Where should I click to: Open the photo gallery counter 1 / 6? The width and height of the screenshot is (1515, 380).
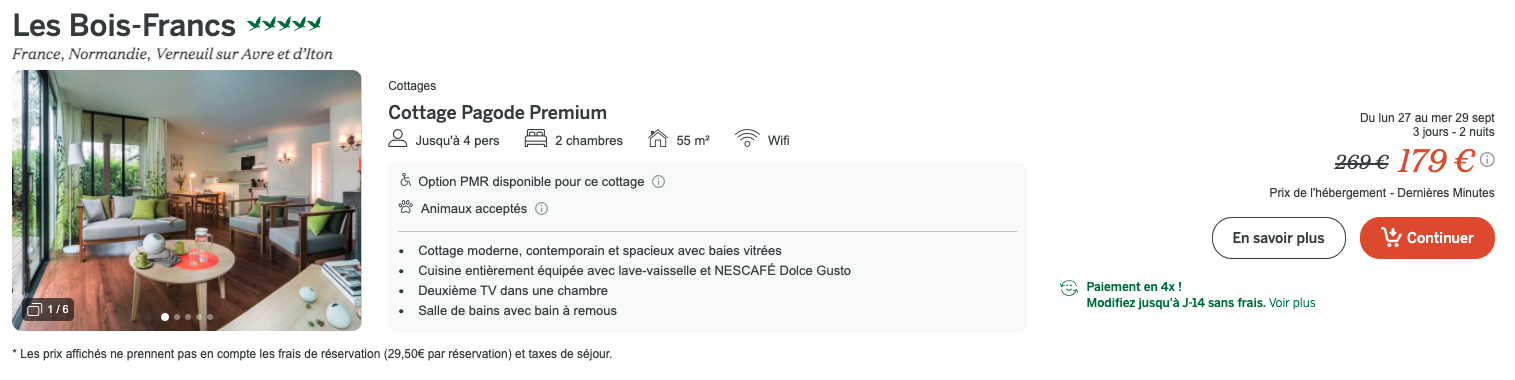48,309
